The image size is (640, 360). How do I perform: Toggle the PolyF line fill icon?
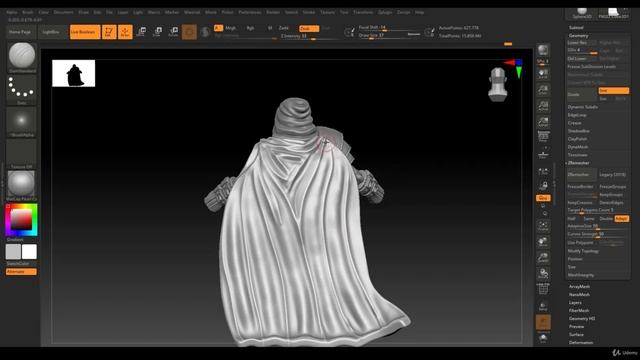pyautogui.click(x=543, y=289)
